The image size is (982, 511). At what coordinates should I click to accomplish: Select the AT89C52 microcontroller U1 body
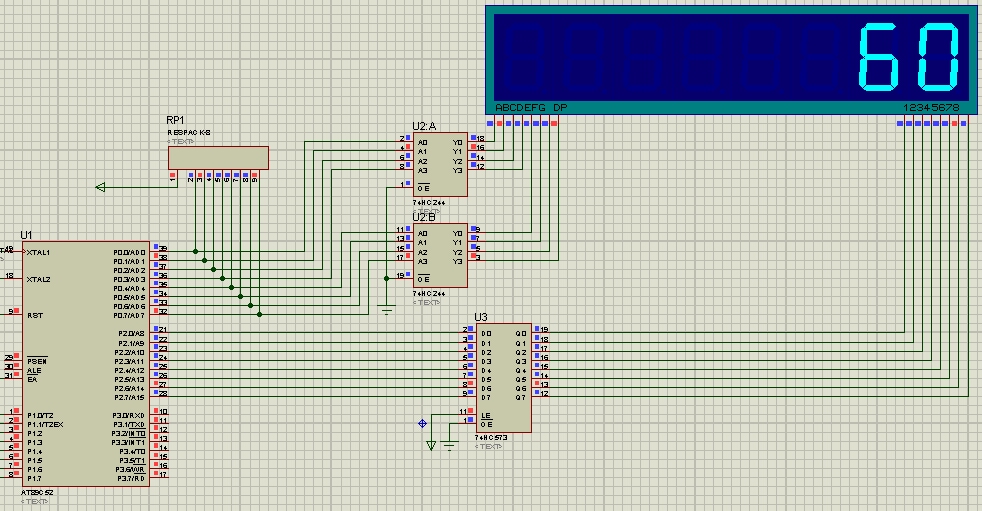pos(85,365)
